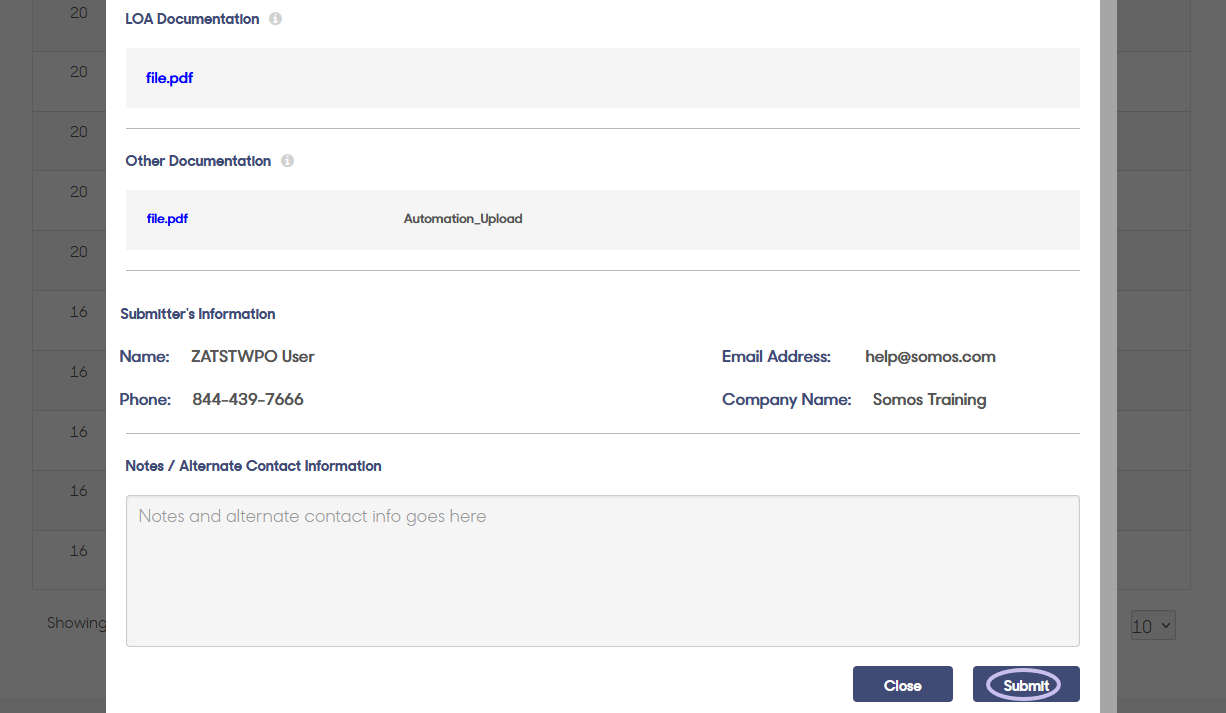Image resolution: width=1226 pixels, height=713 pixels.
Task: Open the LOA Documentation info tooltip icon
Action: (275, 18)
